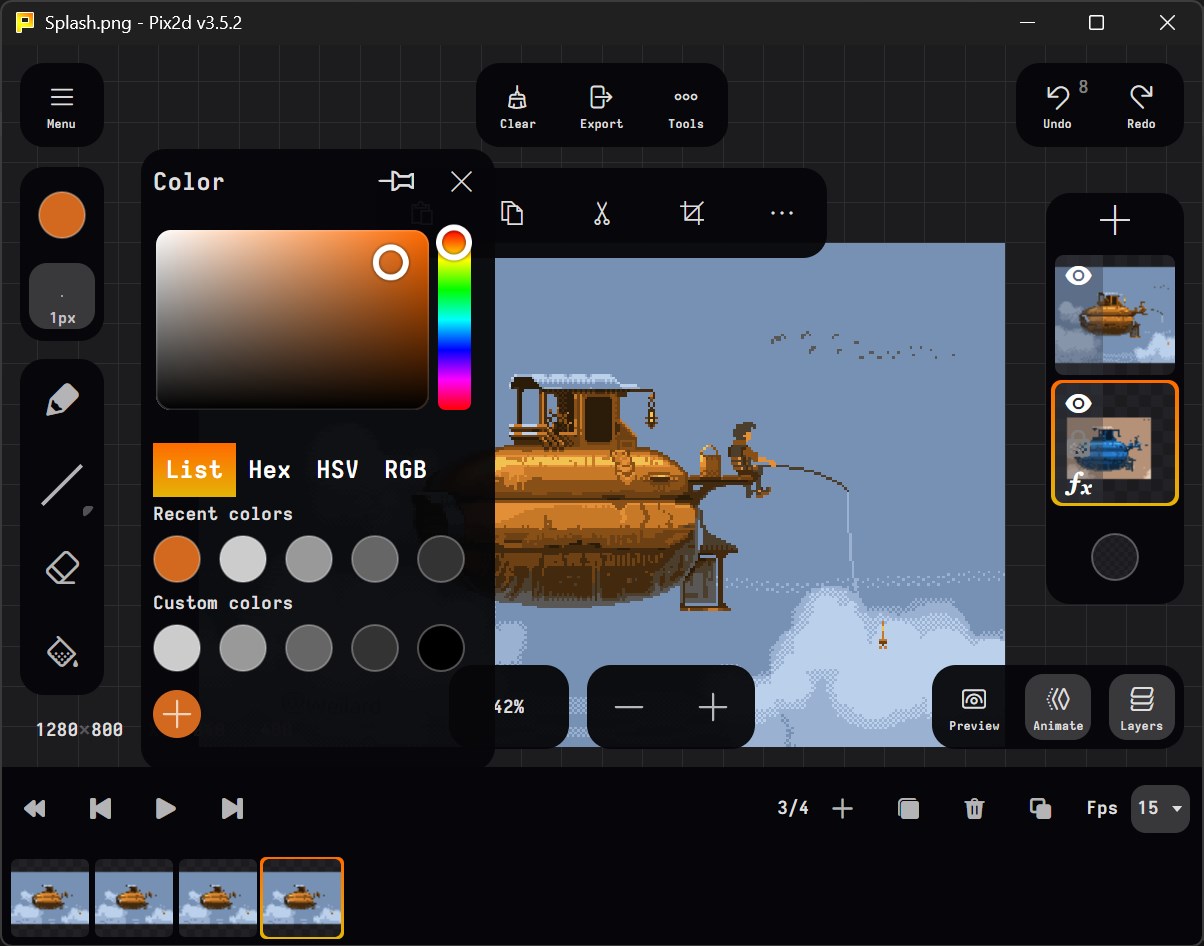
Task: Pick the darkest gray recent color
Action: [441, 559]
